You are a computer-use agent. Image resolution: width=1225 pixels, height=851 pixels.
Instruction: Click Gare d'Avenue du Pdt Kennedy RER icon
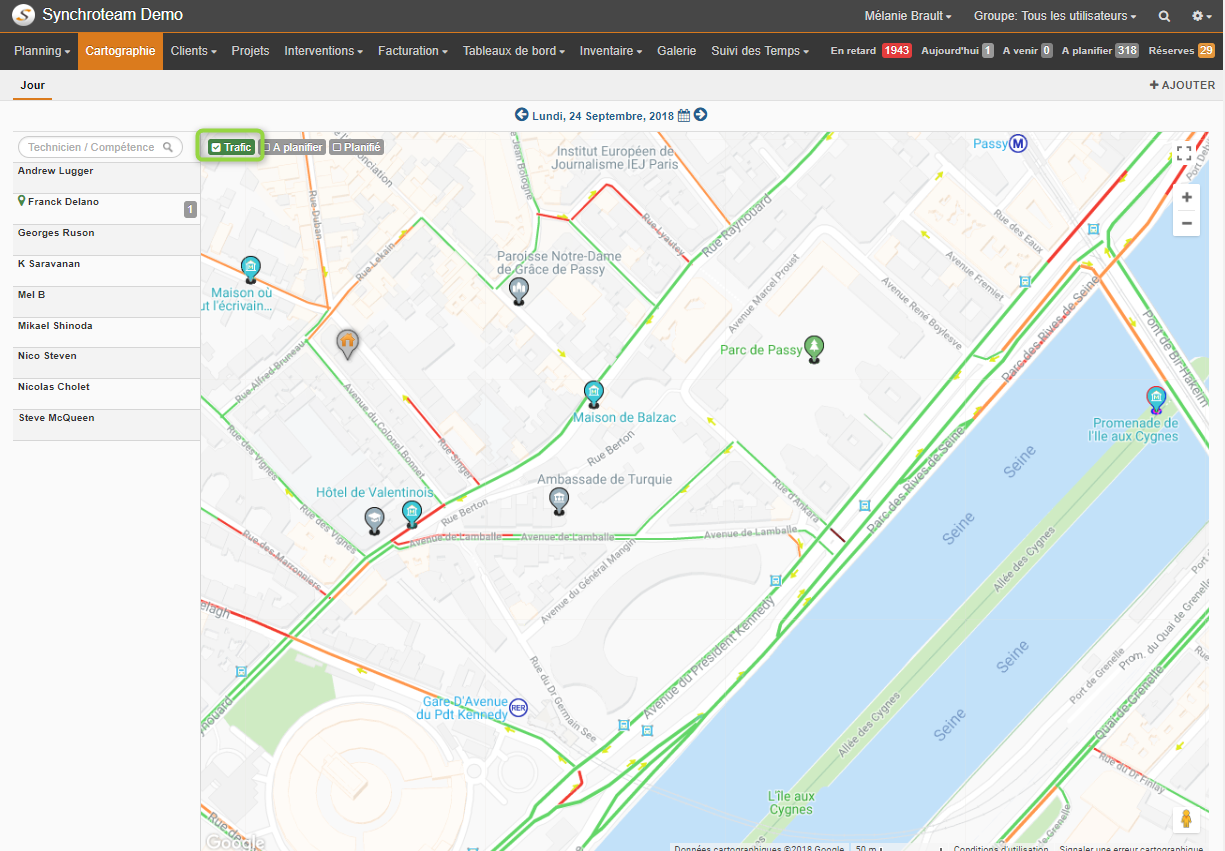click(x=518, y=707)
